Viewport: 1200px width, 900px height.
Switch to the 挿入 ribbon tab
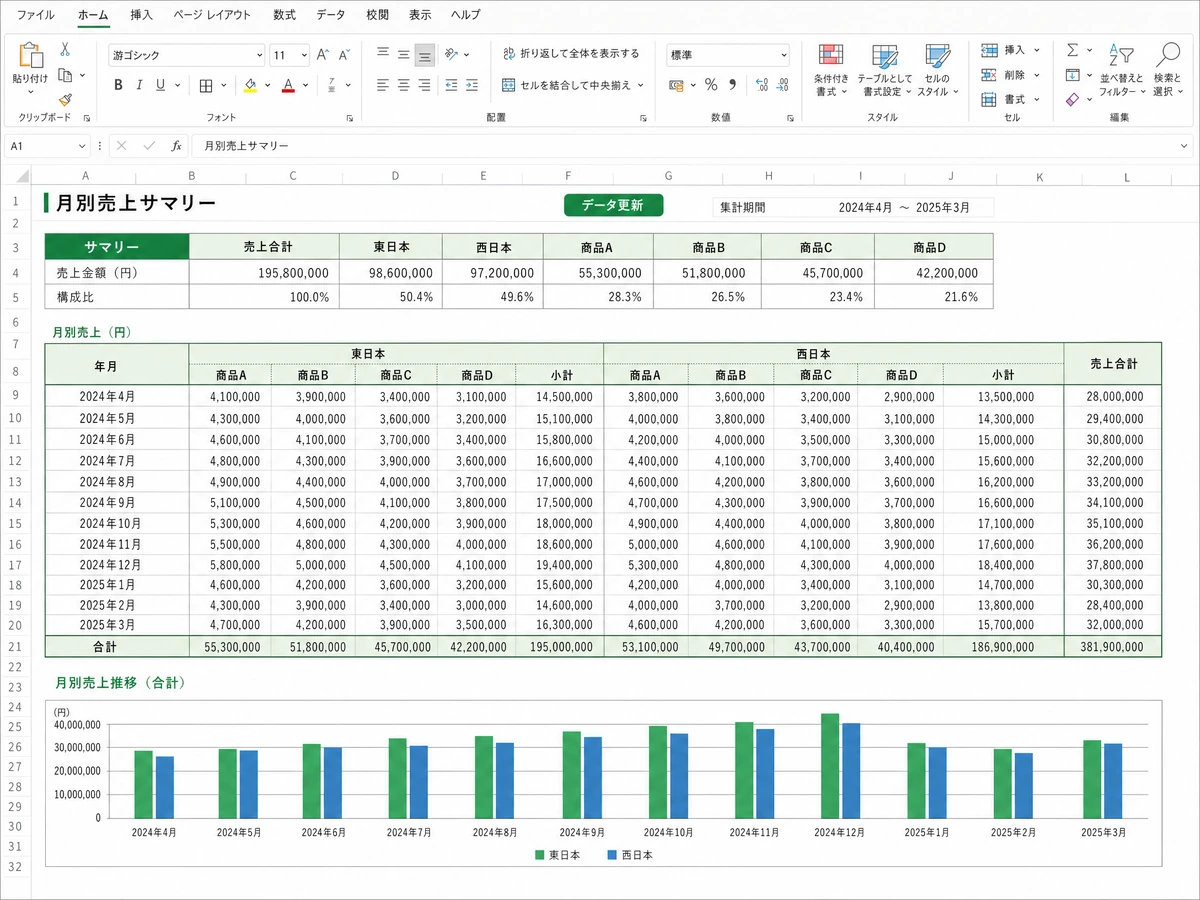[142, 15]
